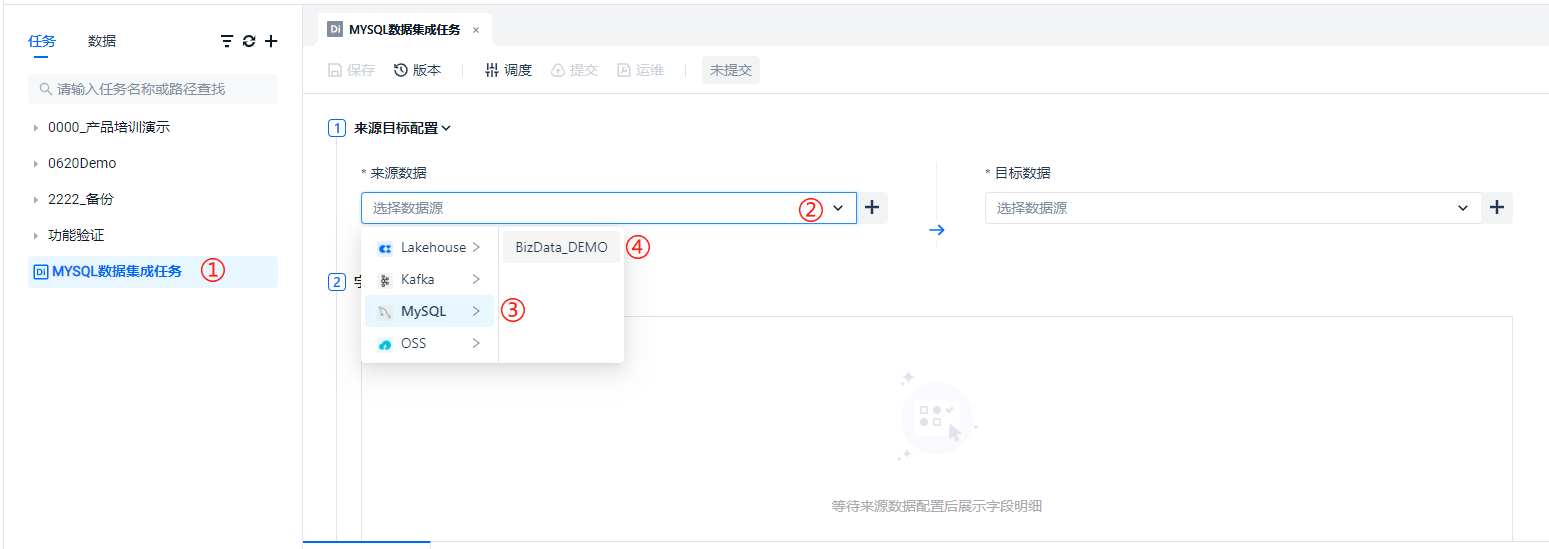1549x549 pixels.
Task: Expand the 0620Demo folder
Action: click(36, 164)
